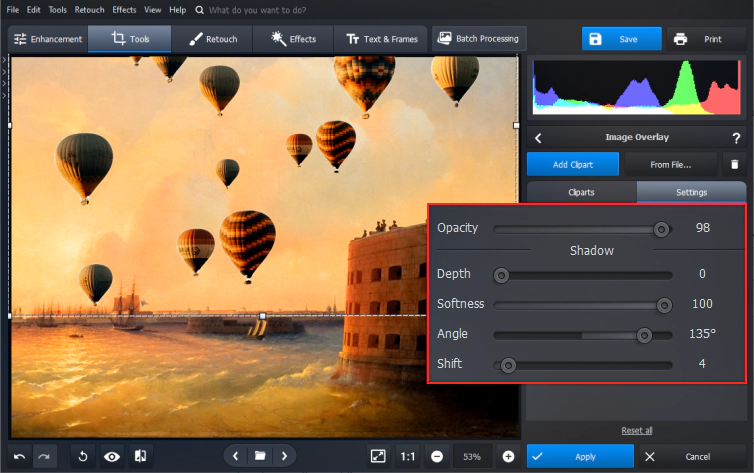
Task: Click the 53% zoom value field
Action: click(472, 456)
